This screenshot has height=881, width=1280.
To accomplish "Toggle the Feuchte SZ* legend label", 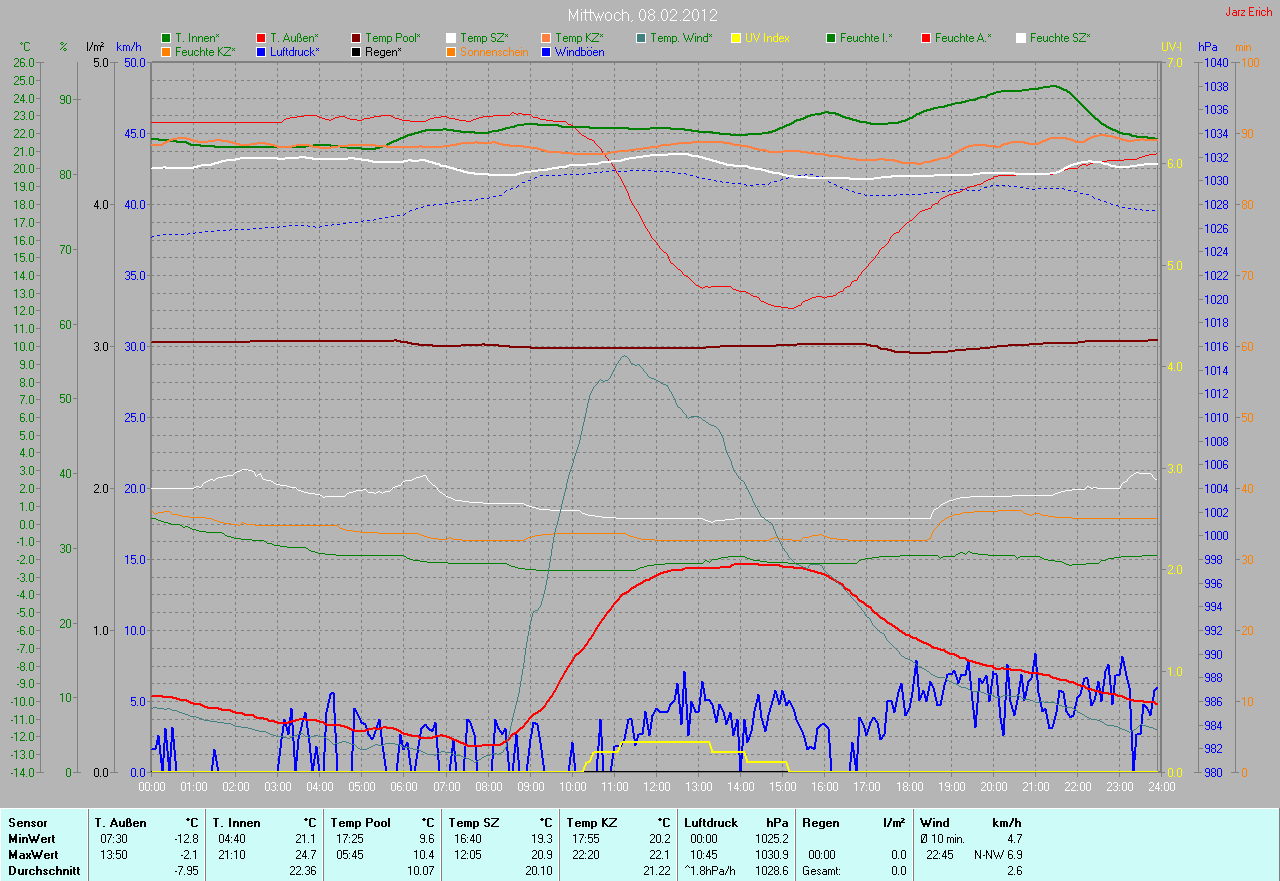I will 1060,38.
